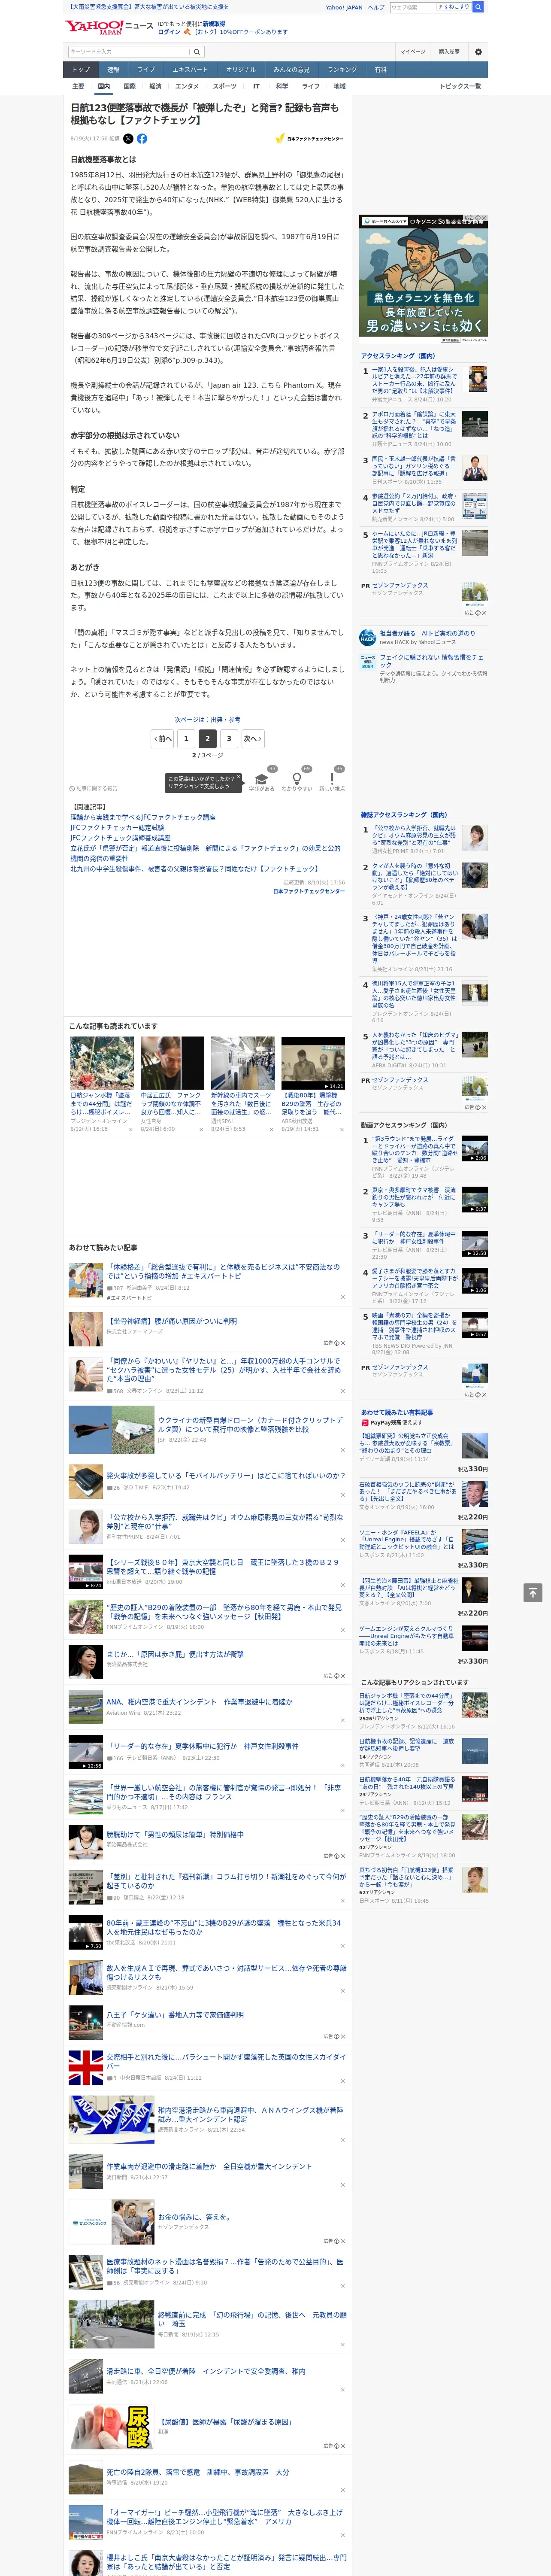The image size is (551, 2576).
Task: React with わかりやすい lightbulb icon
Action: (296, 779)
